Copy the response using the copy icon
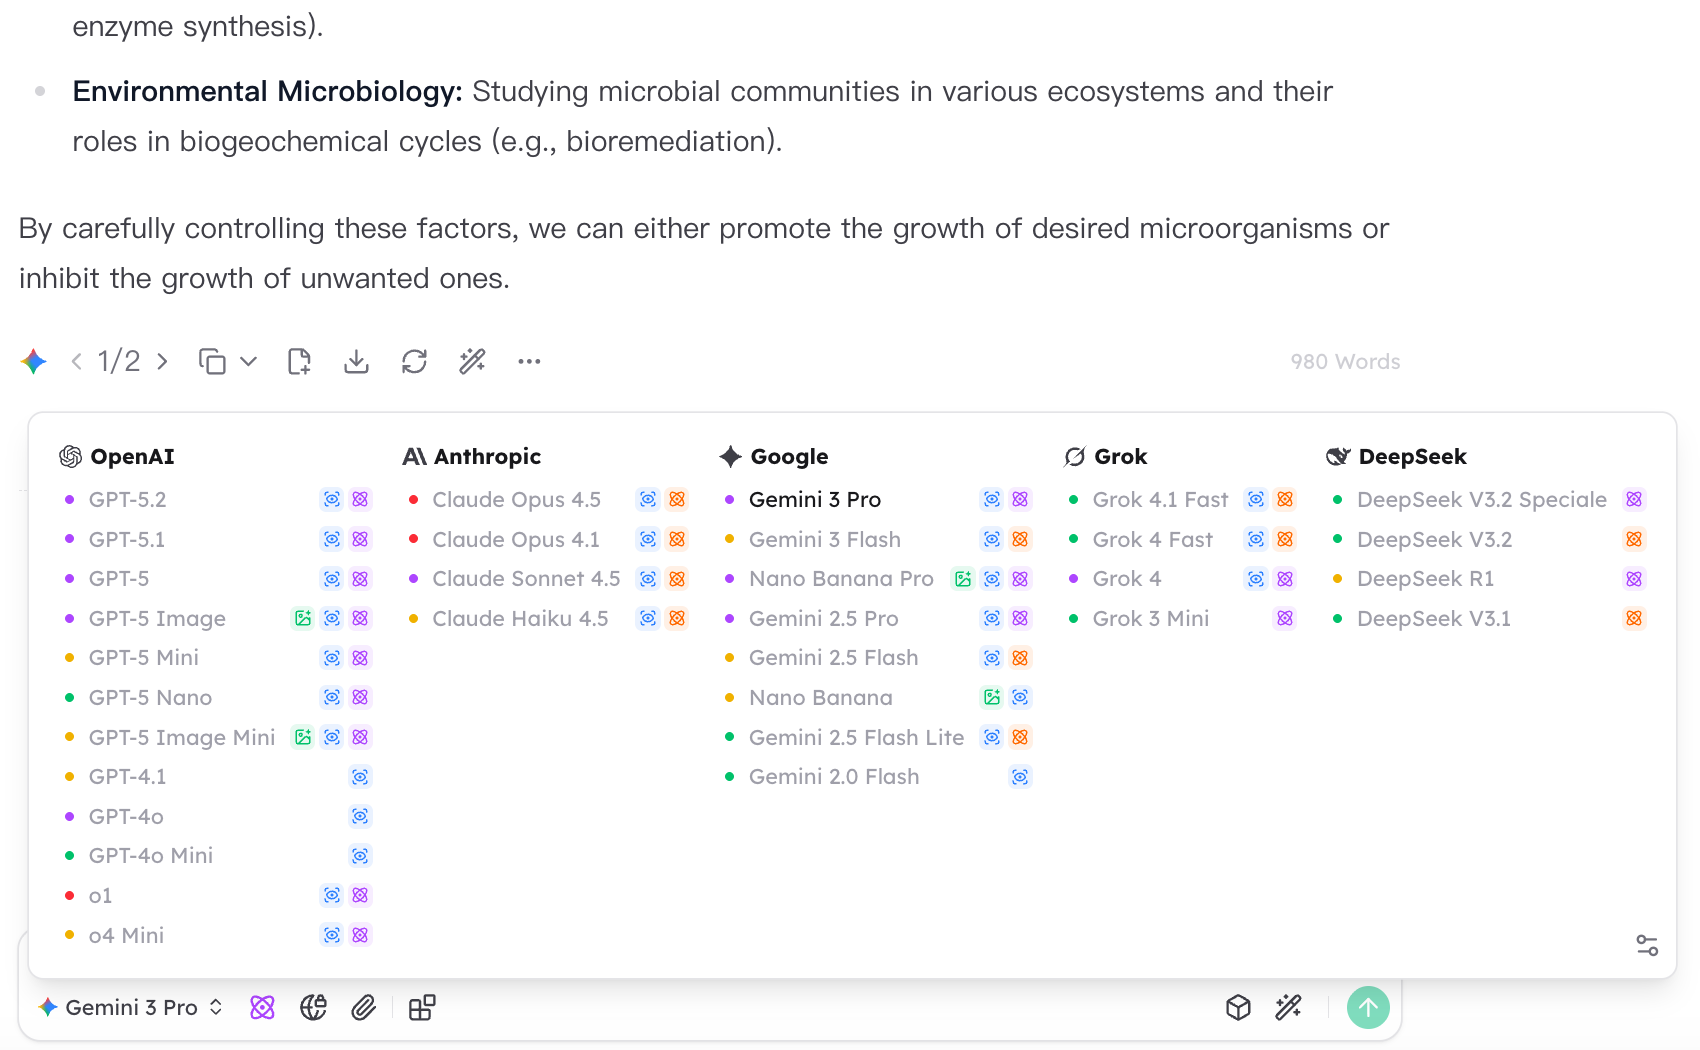 pyautogui.click(x=212, y=362)
